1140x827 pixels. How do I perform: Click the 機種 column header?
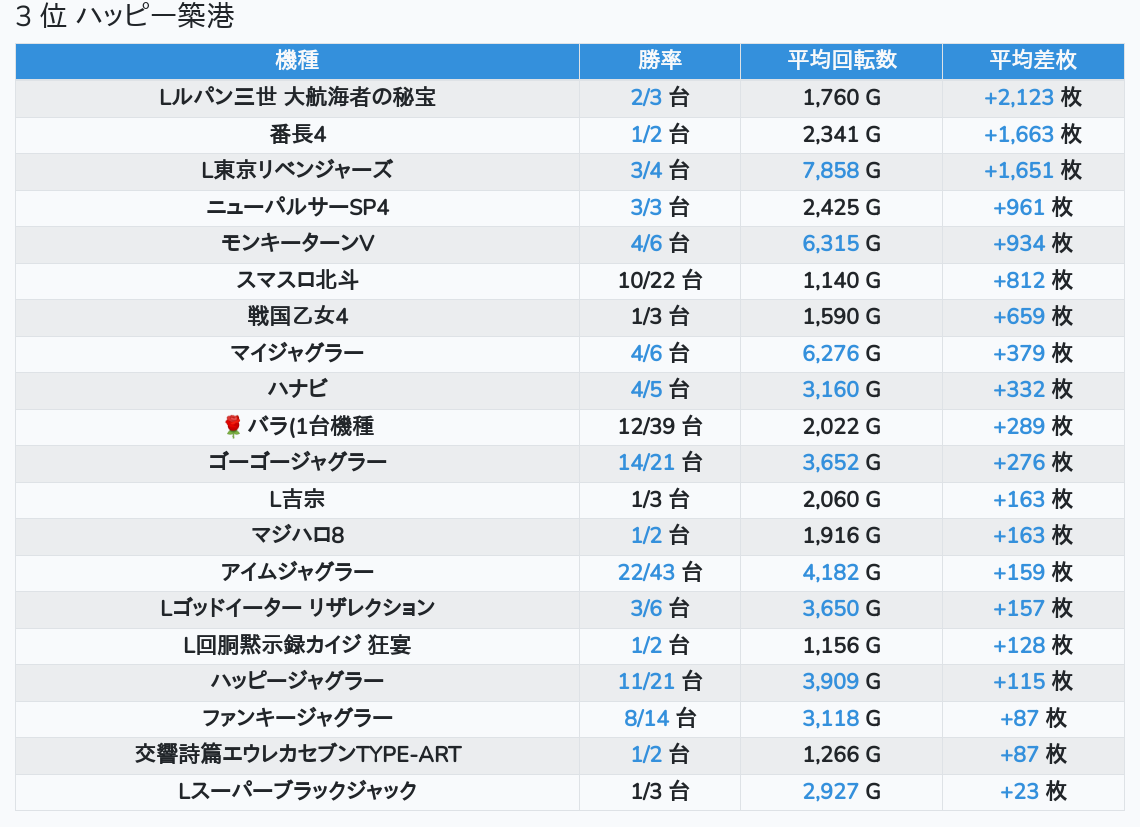(297, 60)
